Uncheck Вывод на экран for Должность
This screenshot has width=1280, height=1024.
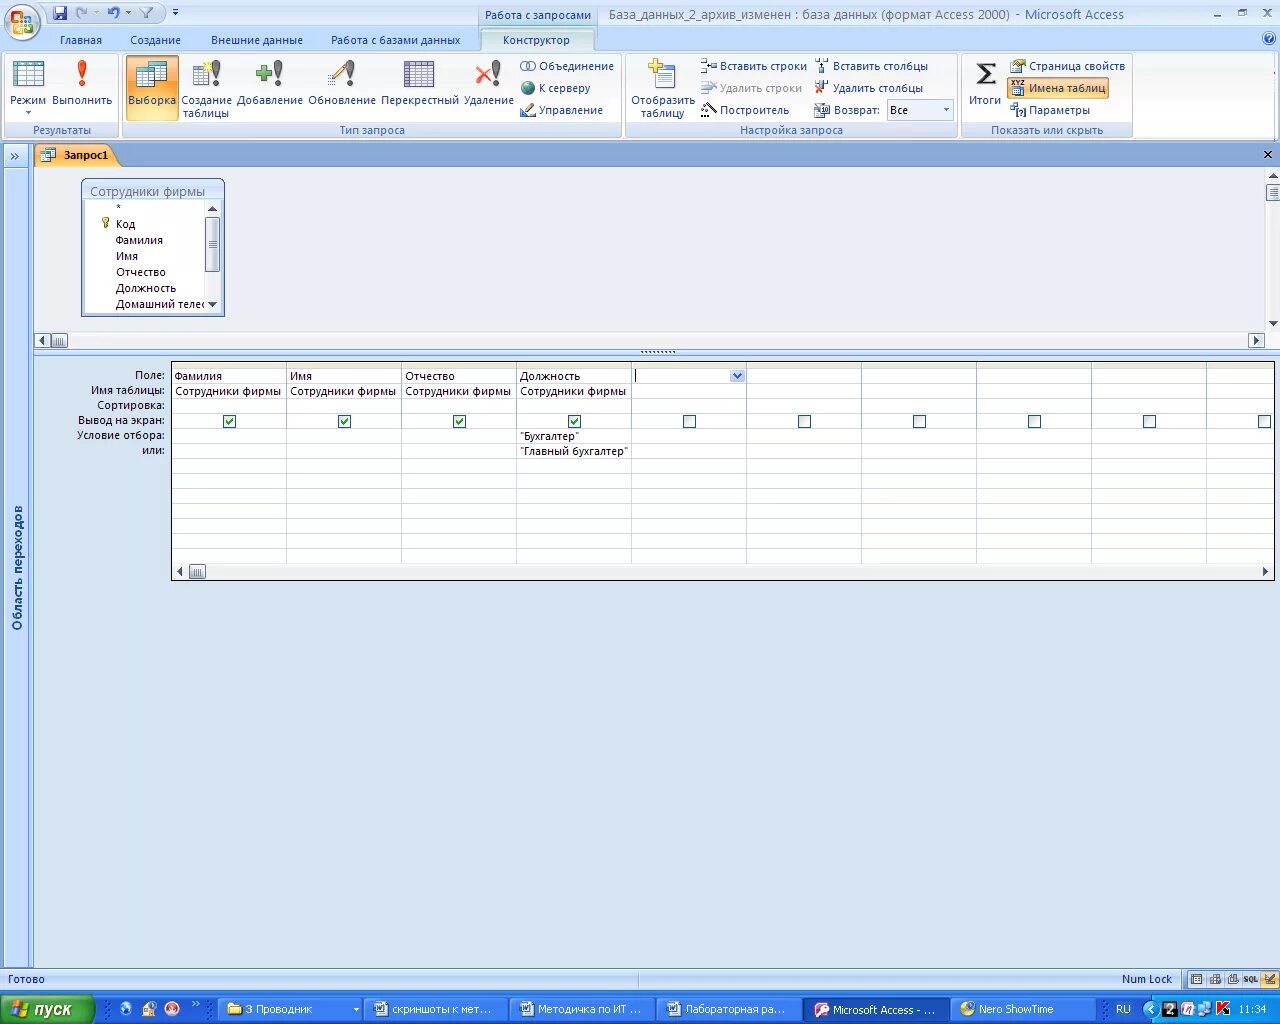coord(574,421)
